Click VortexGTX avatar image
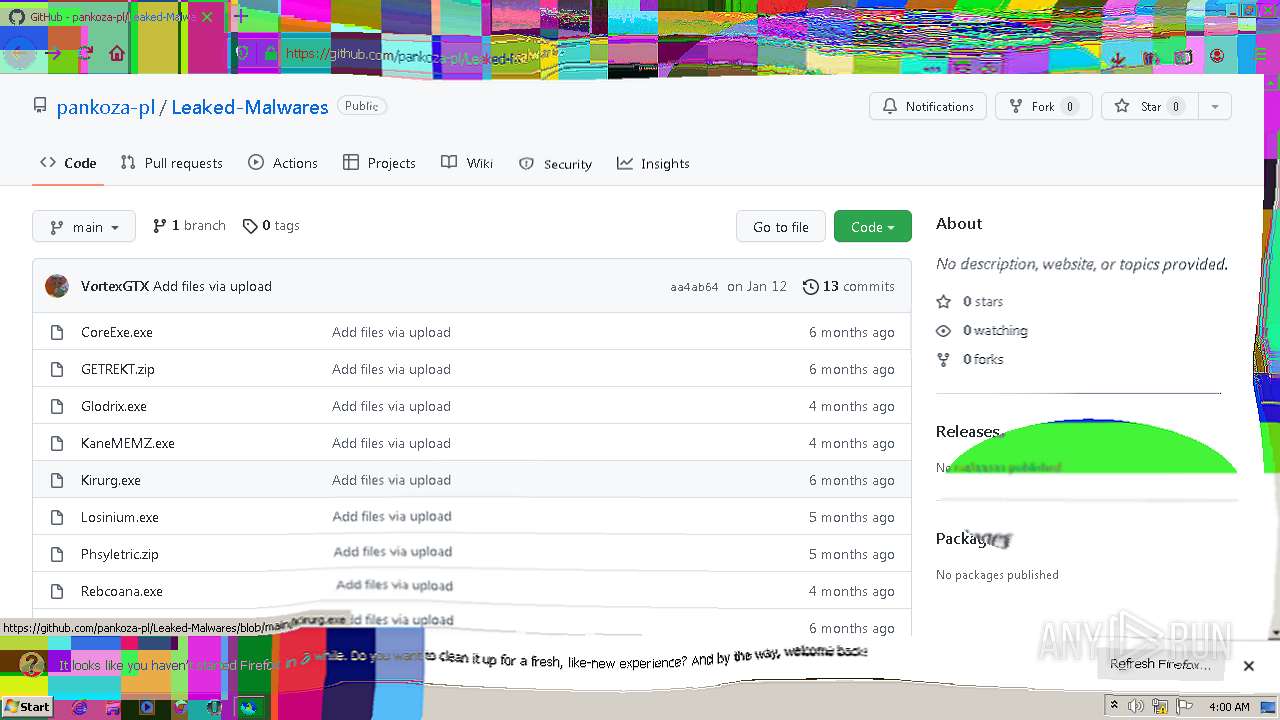The width and height of the screenshot is (1280, 720). click(x=57, y=286)
